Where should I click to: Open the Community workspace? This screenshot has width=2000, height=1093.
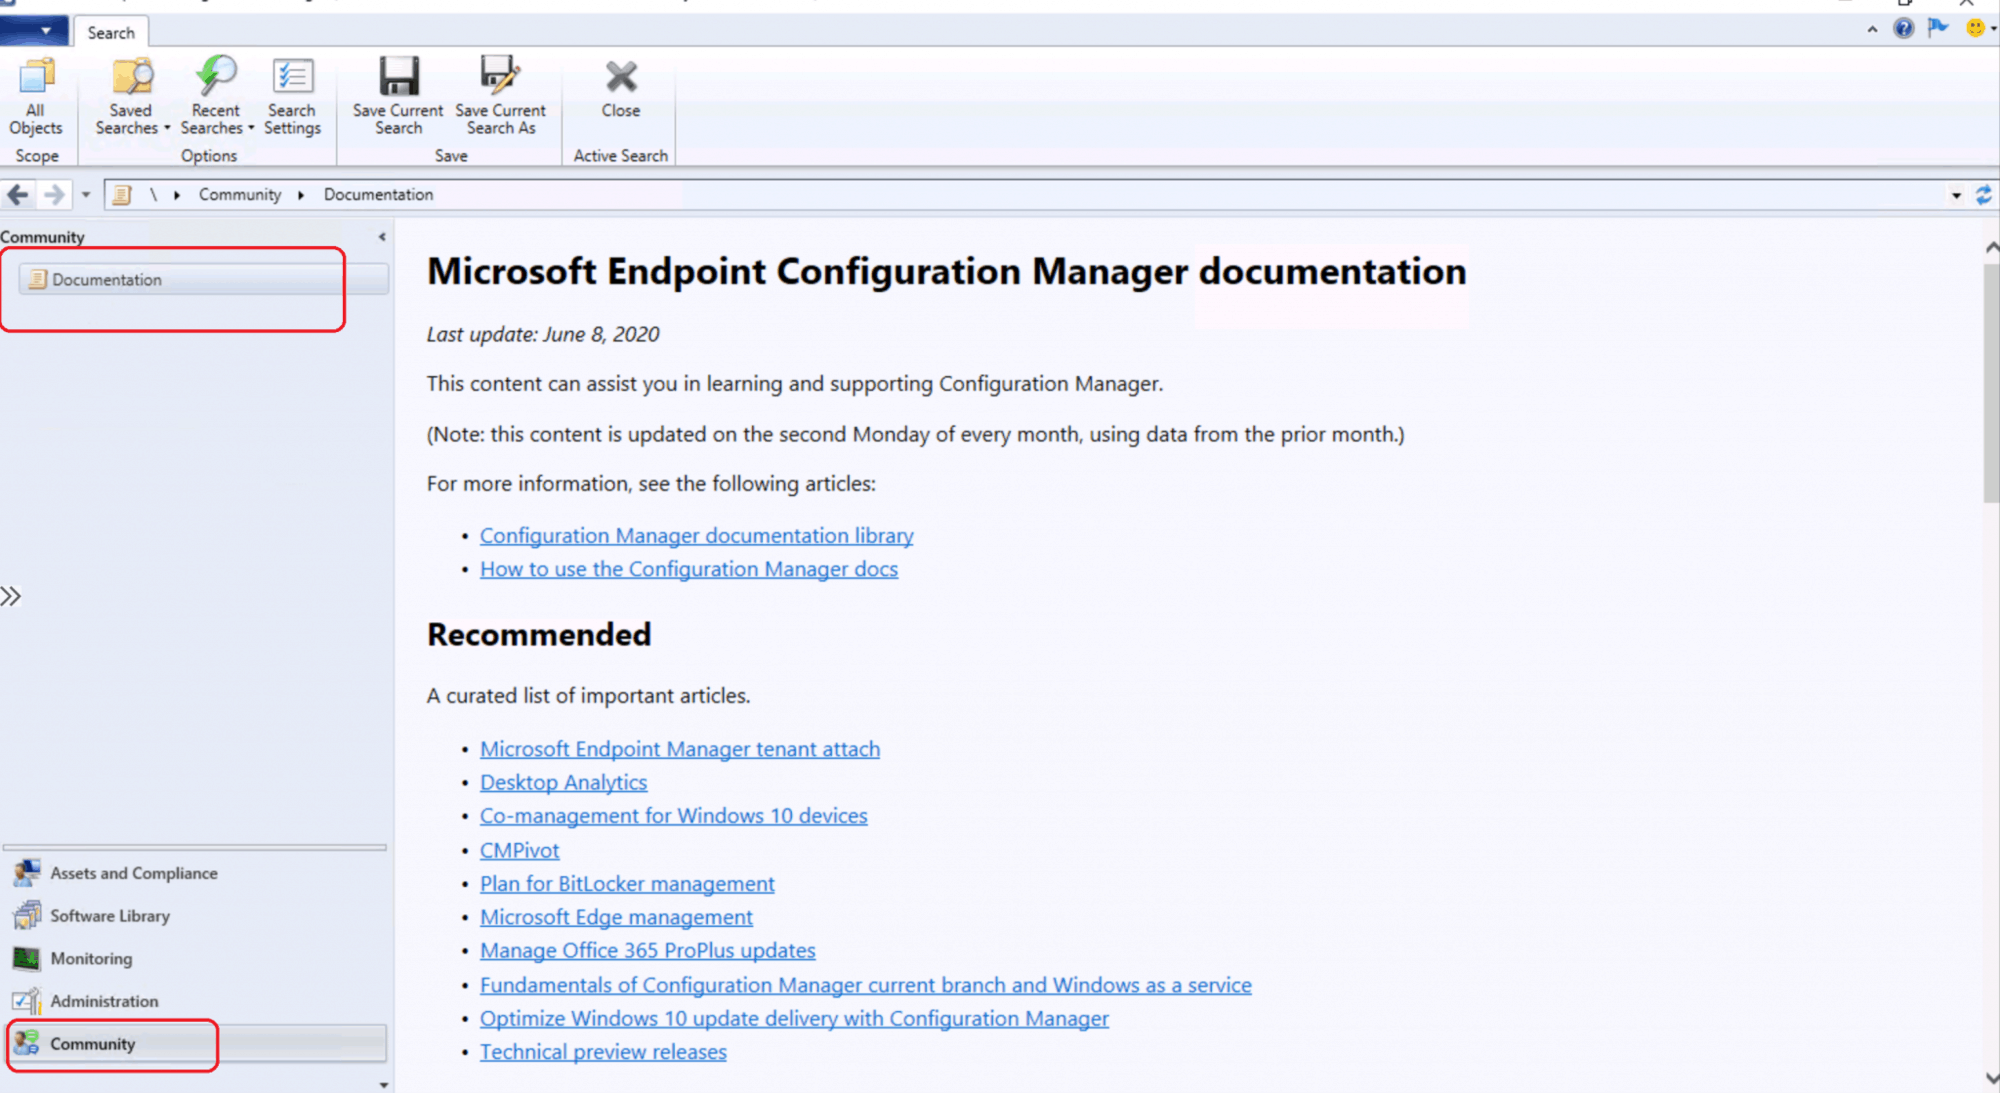[x=196, y=1043]
